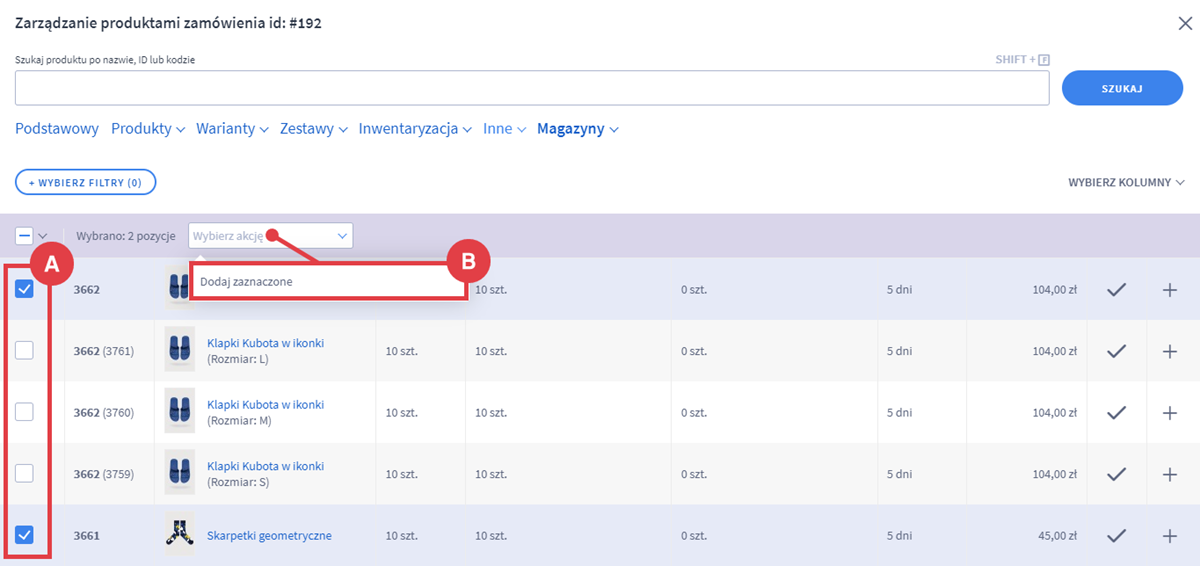The width and height of the screenshot is (1200, 566).
Task: Open the Inwentaryzacja tab menu
Action: pyautogui.click(x=414, y=129)
